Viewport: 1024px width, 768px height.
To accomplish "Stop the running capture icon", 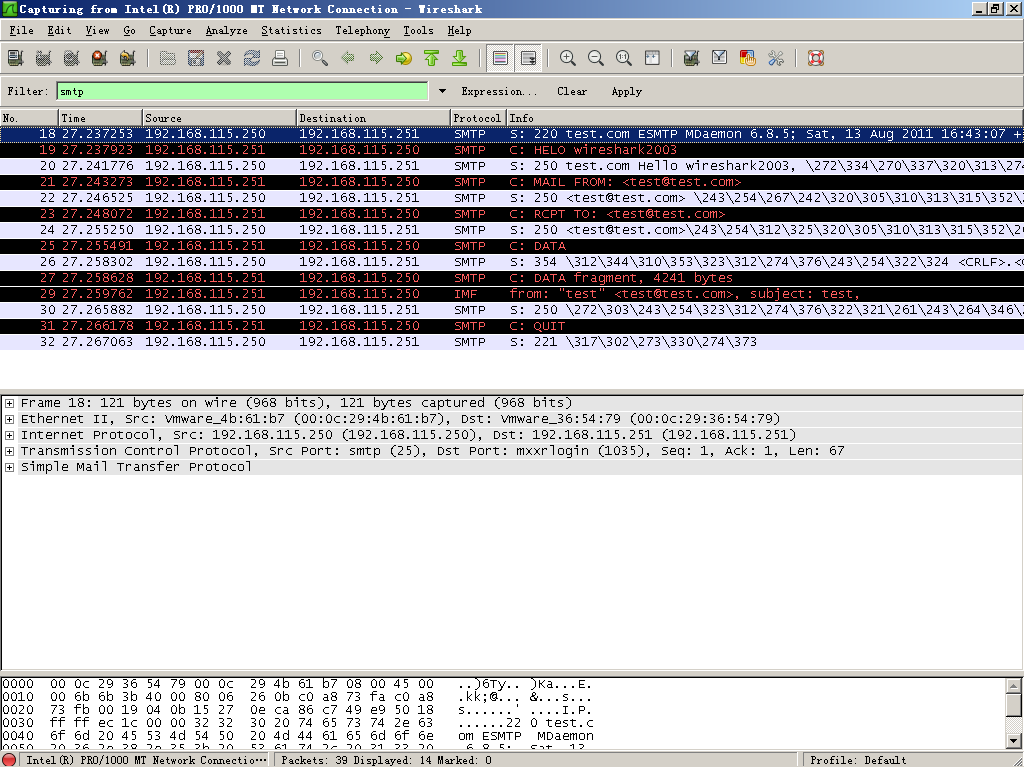I will (x=100, y=58).
